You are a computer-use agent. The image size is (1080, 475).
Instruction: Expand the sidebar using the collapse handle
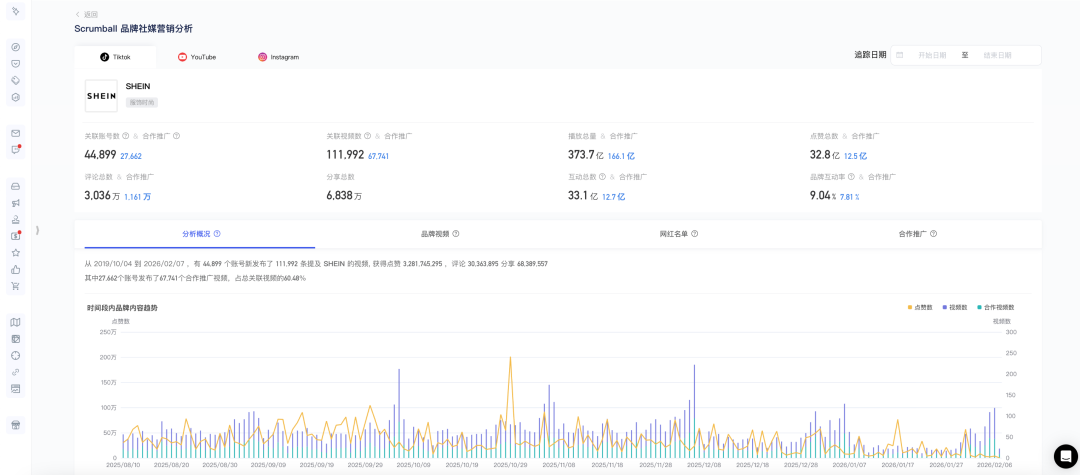(37, 230)
